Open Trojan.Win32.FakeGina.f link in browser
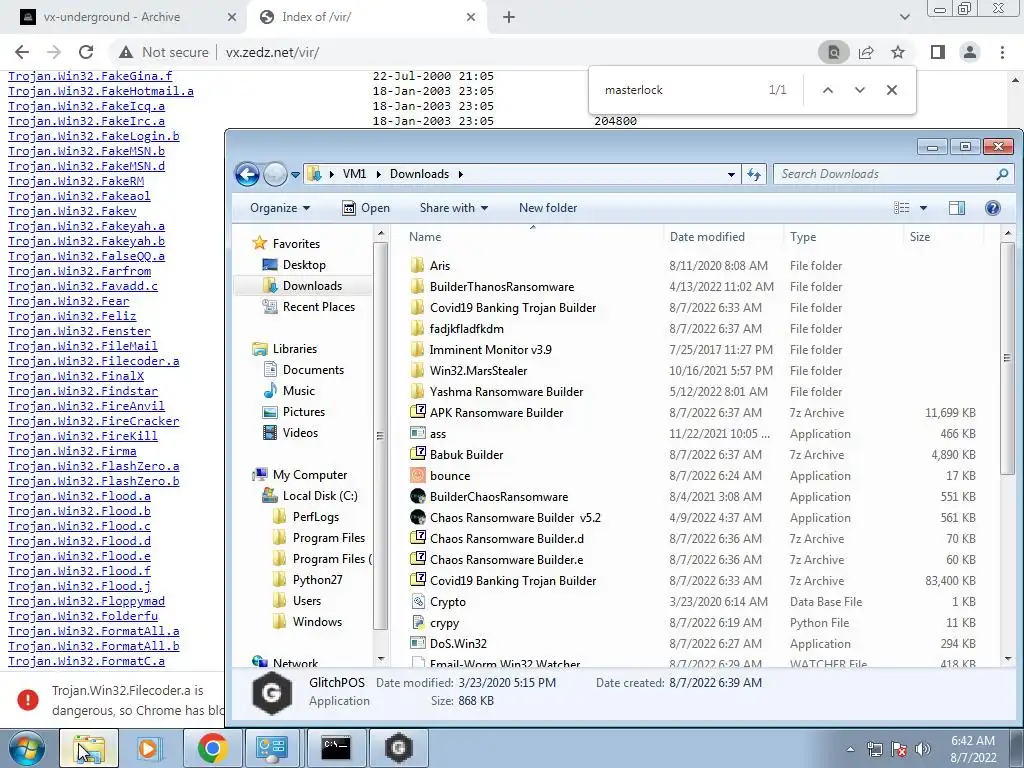Viewport: 1024px width, 768px height. tap(90, 76)
